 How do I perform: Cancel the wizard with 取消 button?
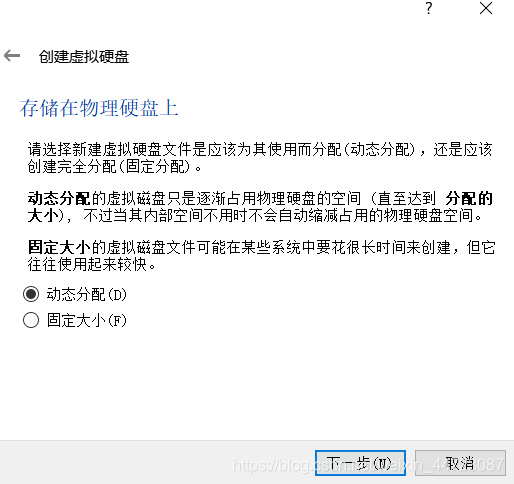460,463
